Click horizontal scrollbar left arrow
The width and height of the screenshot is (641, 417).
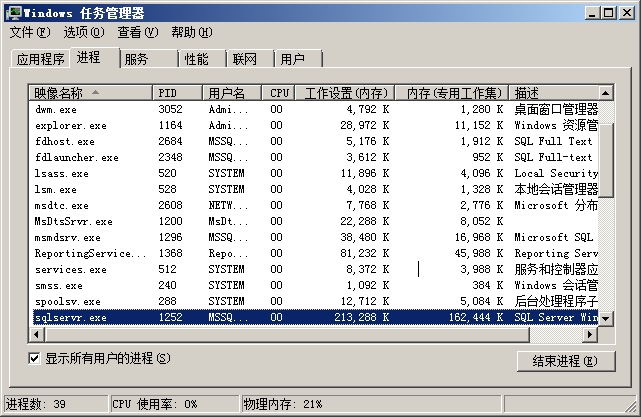coord(36,335)
